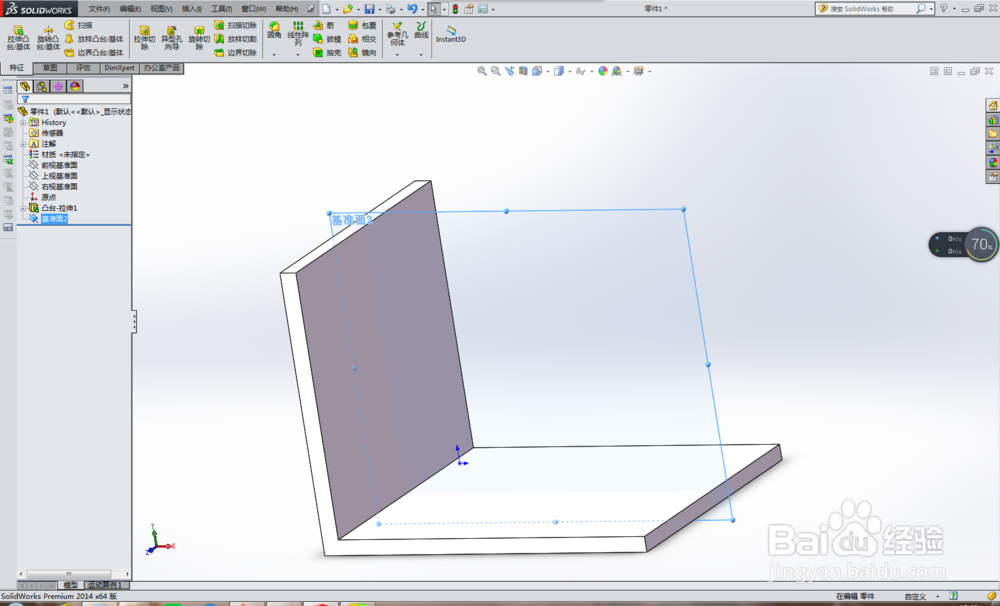
Task: Select 前视基准面 in the feature tree
Action: [59, 165]
